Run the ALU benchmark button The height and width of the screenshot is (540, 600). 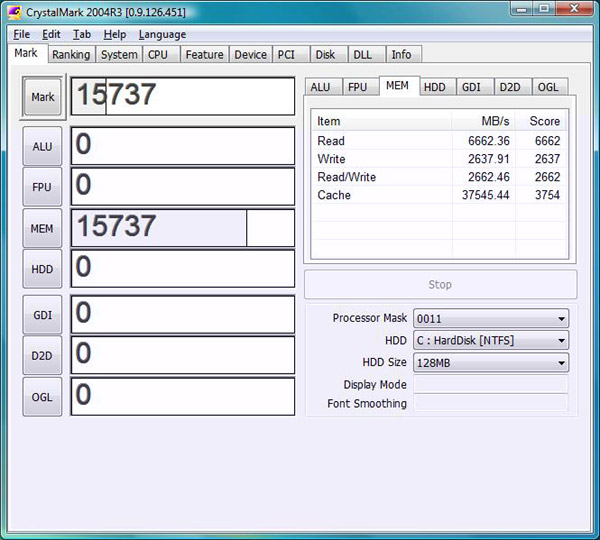tap(42, 146)
